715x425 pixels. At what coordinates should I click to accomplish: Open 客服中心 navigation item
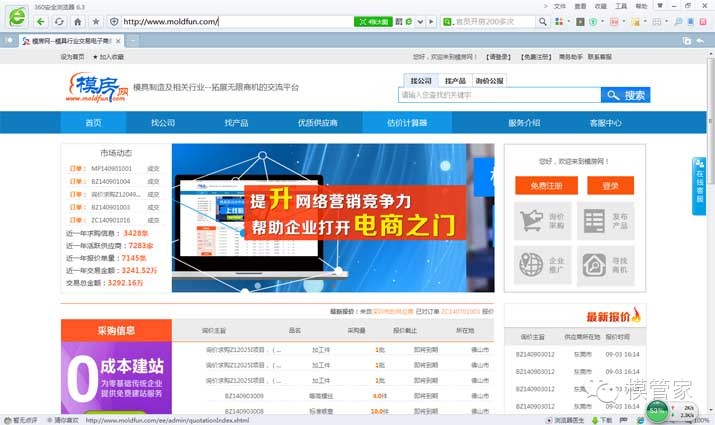(606, 123)
